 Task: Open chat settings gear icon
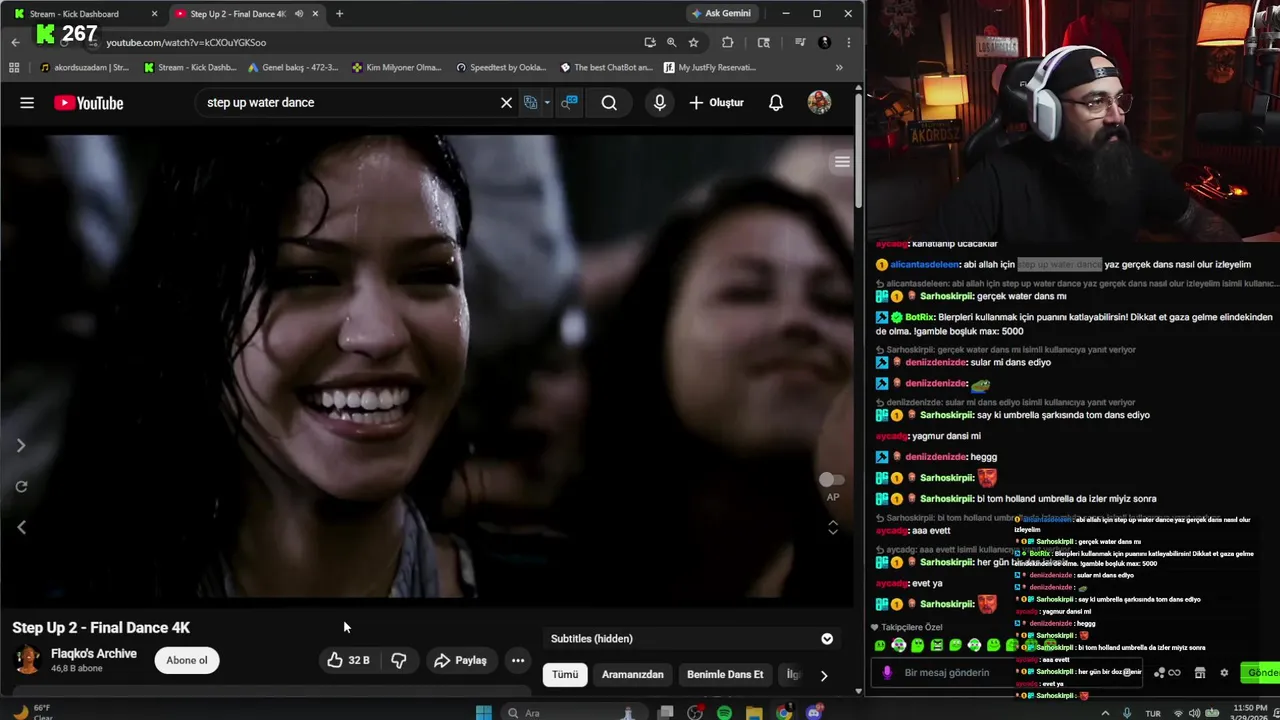point(1223,673)
